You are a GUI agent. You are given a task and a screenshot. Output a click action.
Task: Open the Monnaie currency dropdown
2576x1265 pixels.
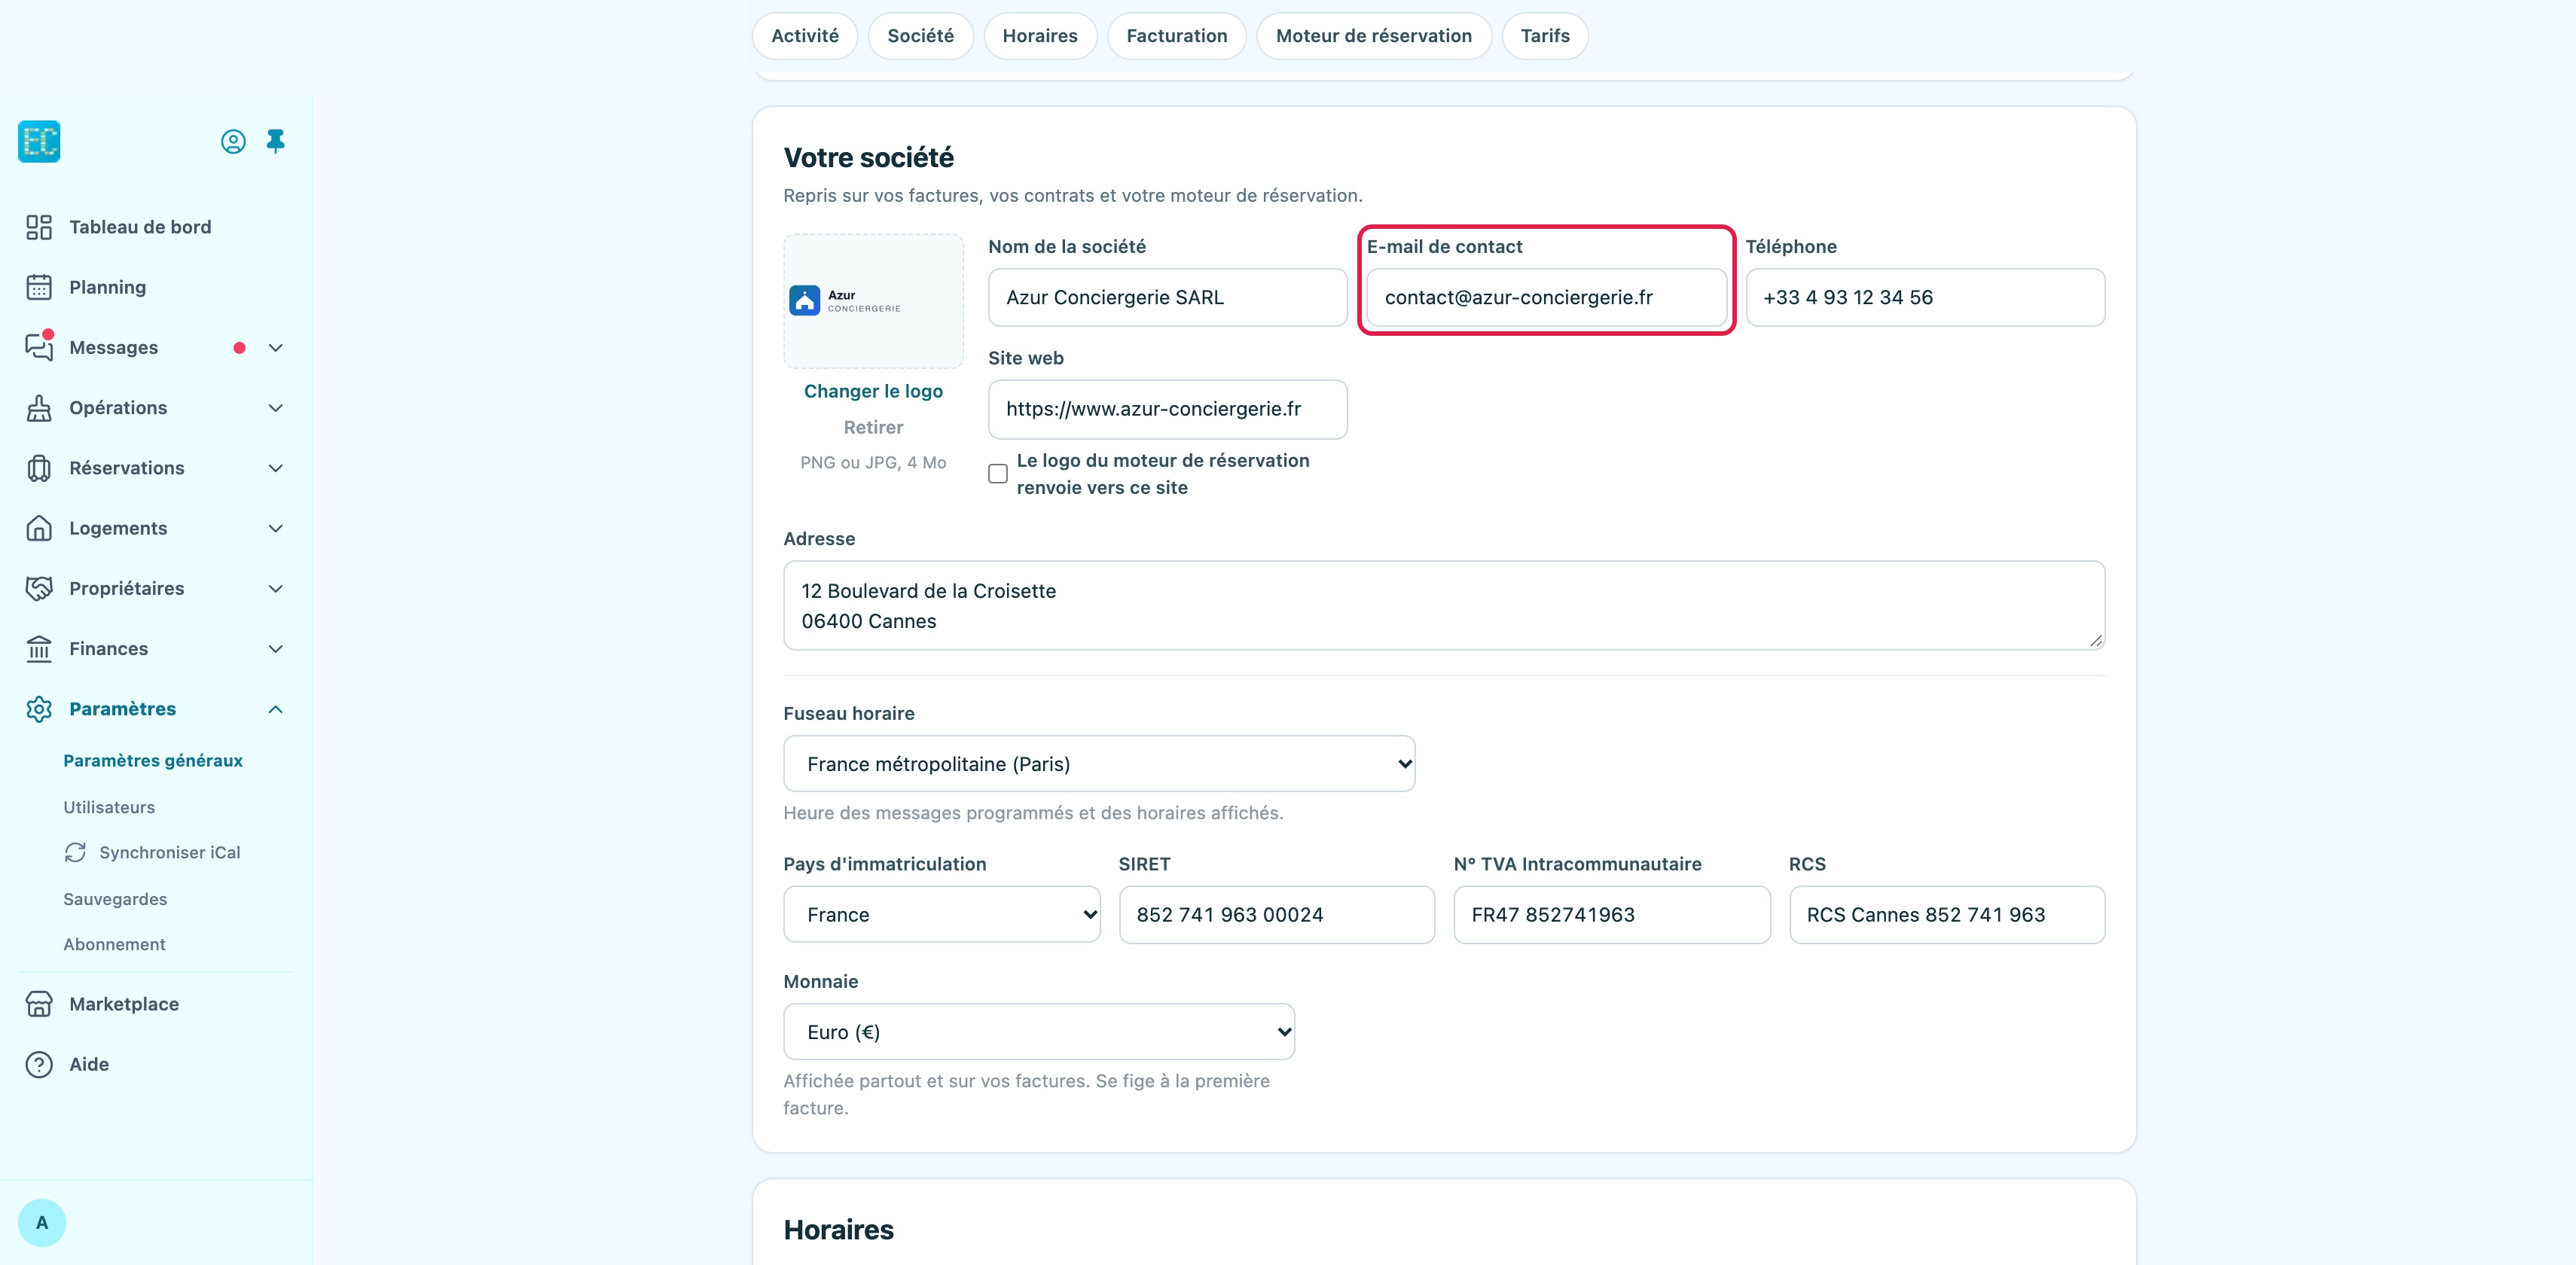coord(1039,1032)
